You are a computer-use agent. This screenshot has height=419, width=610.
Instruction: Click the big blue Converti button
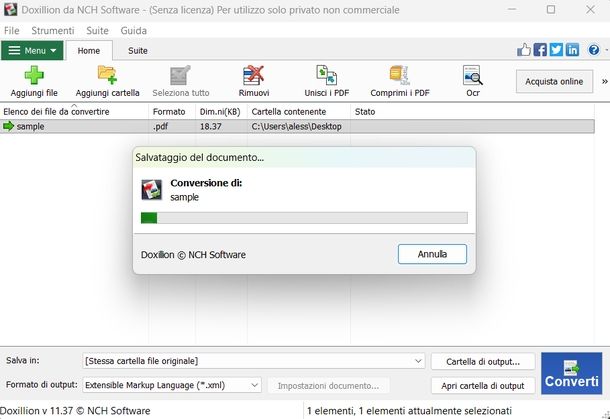(x=571, y=373)
